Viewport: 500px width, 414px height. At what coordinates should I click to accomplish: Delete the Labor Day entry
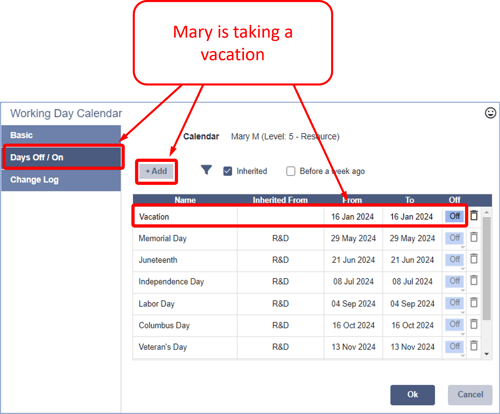474,302
